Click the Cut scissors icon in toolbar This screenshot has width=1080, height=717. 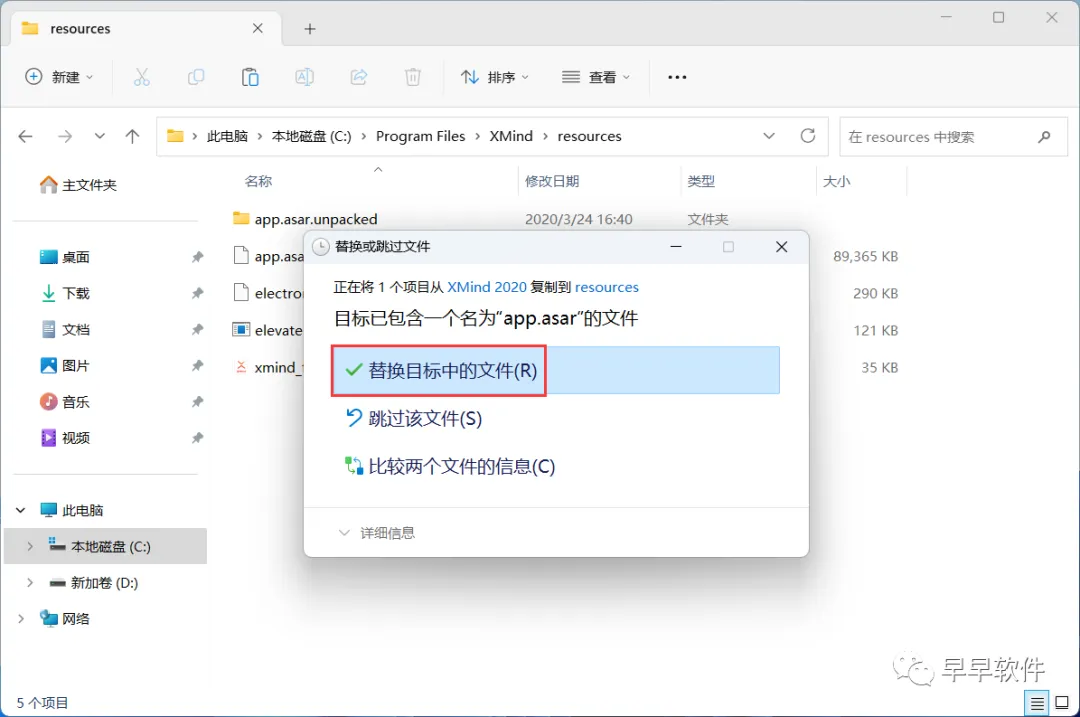coord(141,77)
